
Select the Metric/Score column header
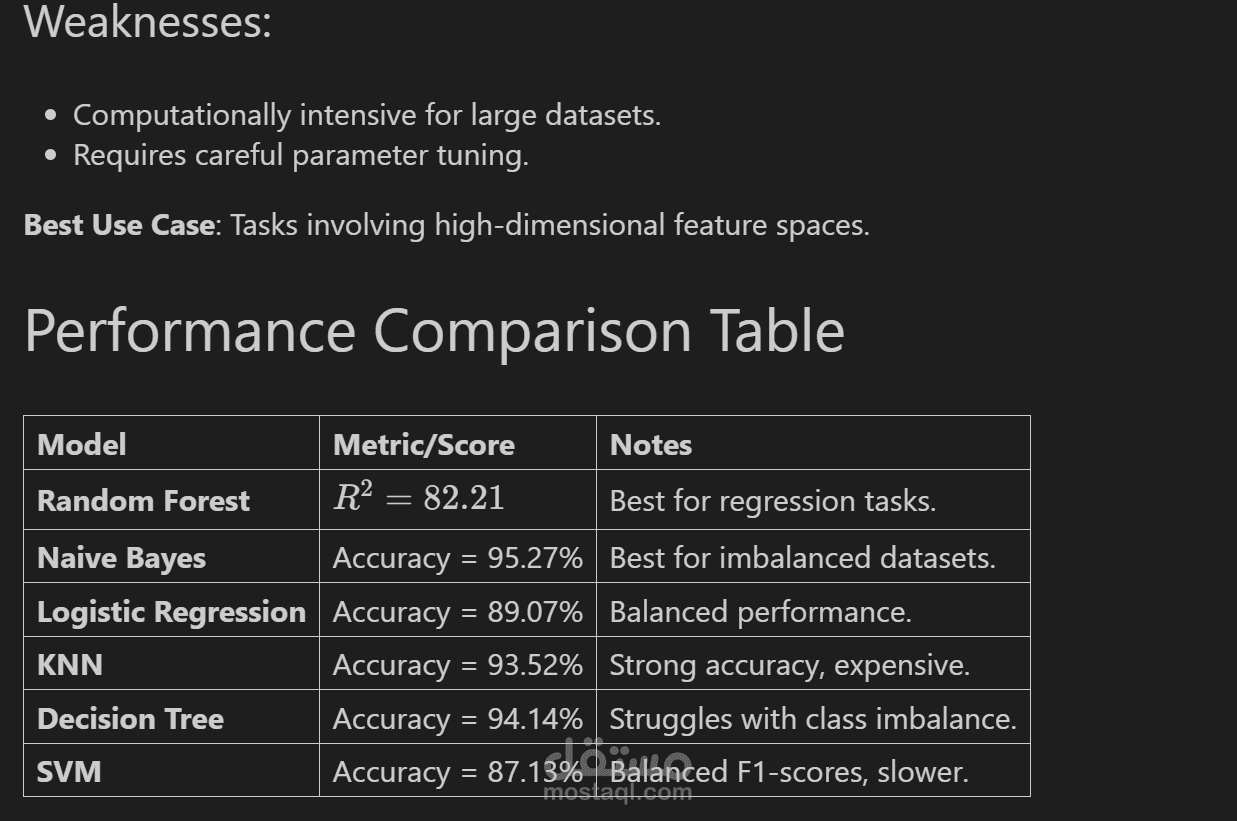(423, 445)
